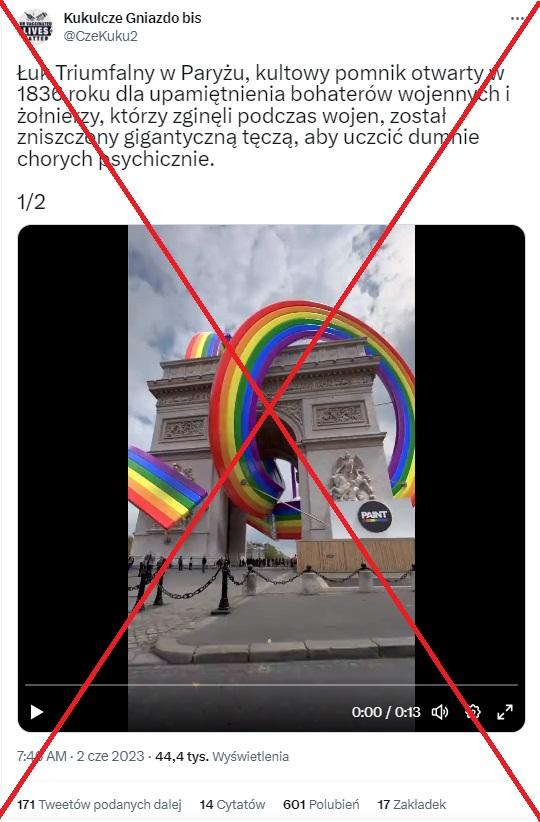Open the tweet's three-dot more menu

[517, 18]
